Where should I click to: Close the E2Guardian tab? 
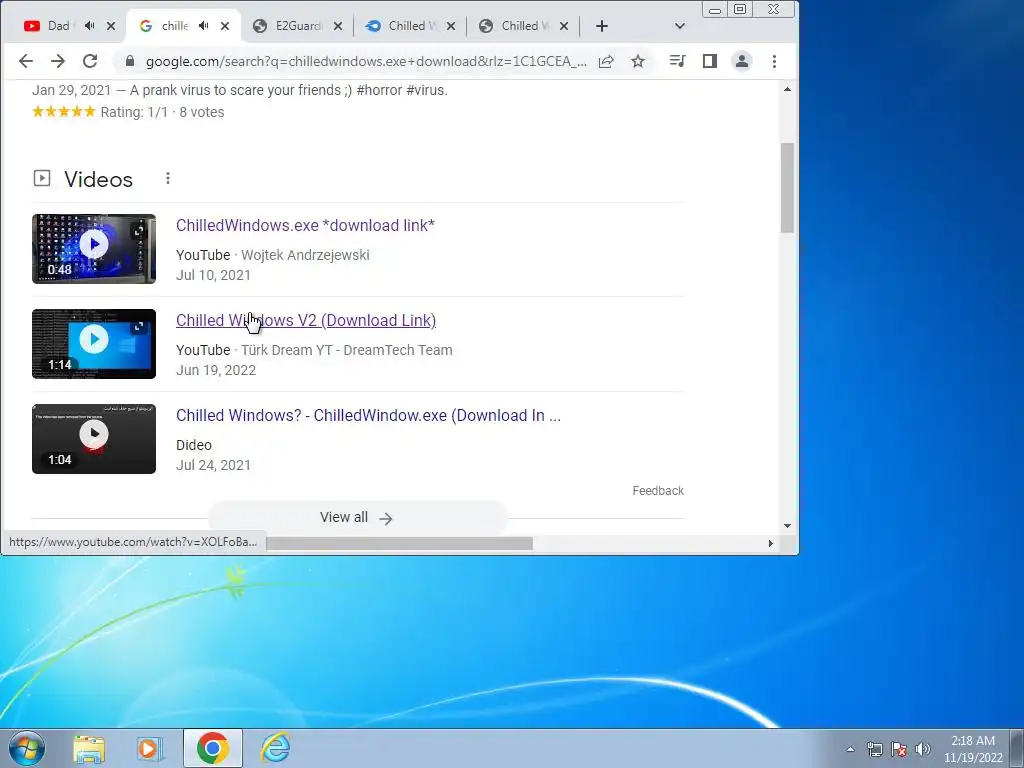click(338, 26)
